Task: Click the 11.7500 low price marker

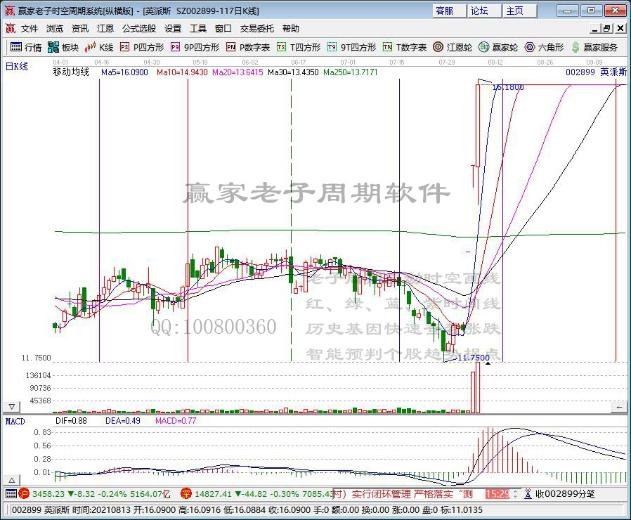Action: point(474,358)
